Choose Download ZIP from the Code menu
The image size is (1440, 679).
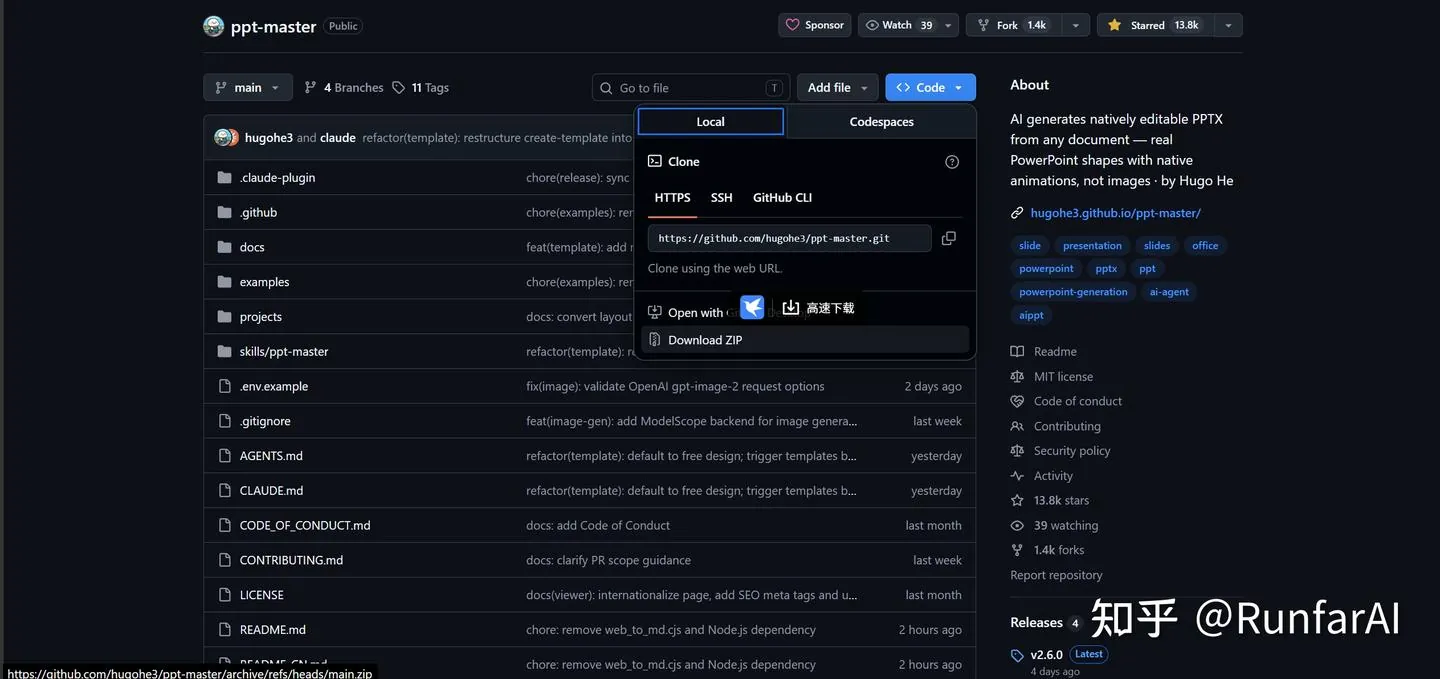coord(805,340)
